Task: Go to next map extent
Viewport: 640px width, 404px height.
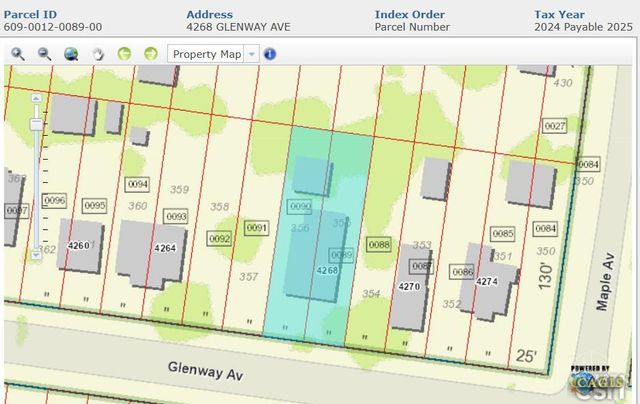Action: [x=151, y=52]
